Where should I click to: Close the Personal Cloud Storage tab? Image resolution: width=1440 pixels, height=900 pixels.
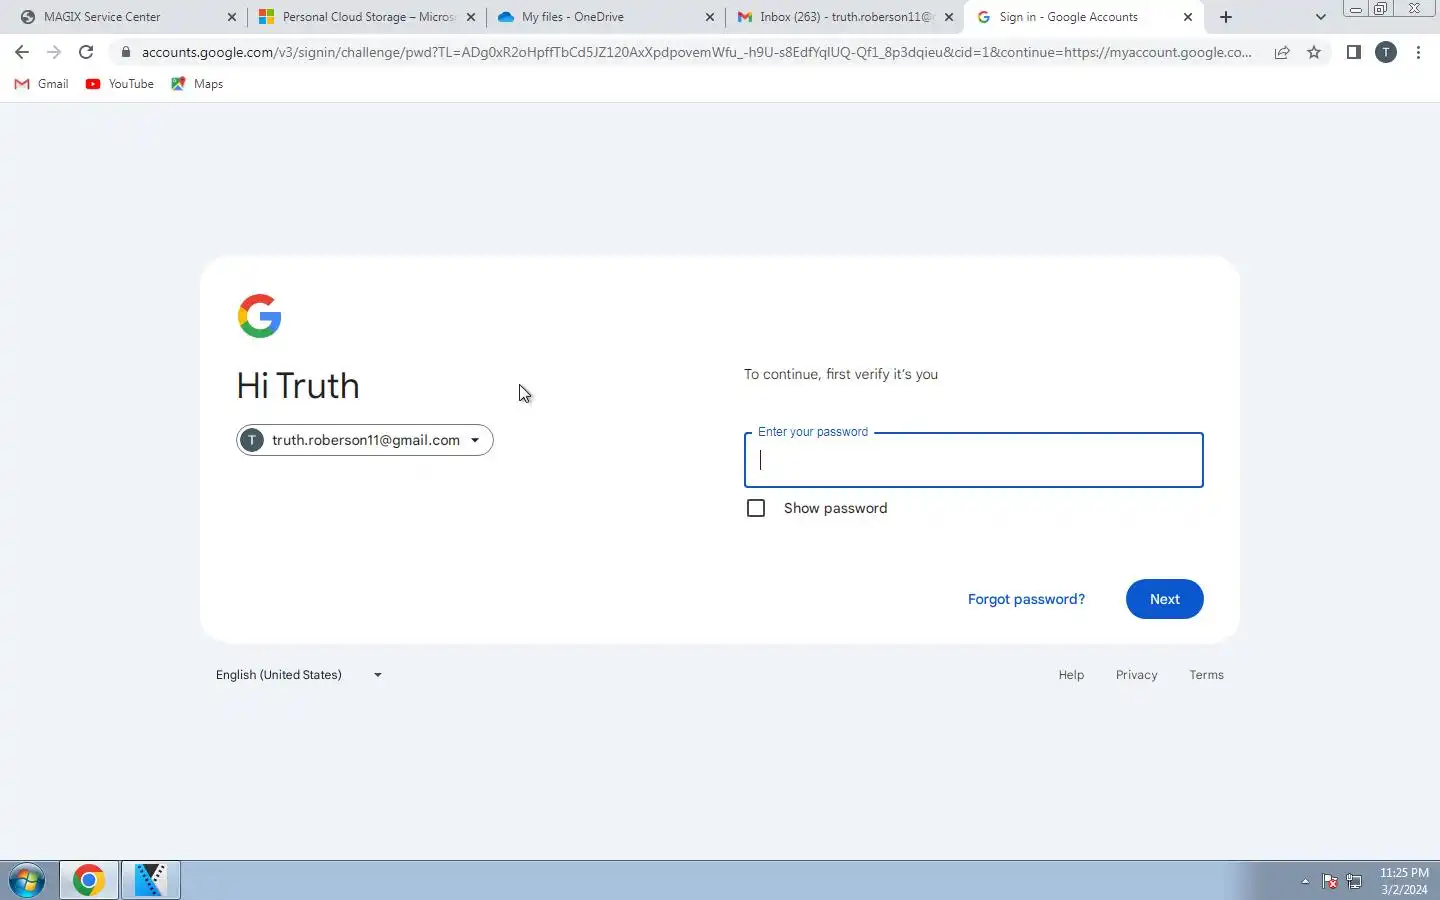(471, 17)
